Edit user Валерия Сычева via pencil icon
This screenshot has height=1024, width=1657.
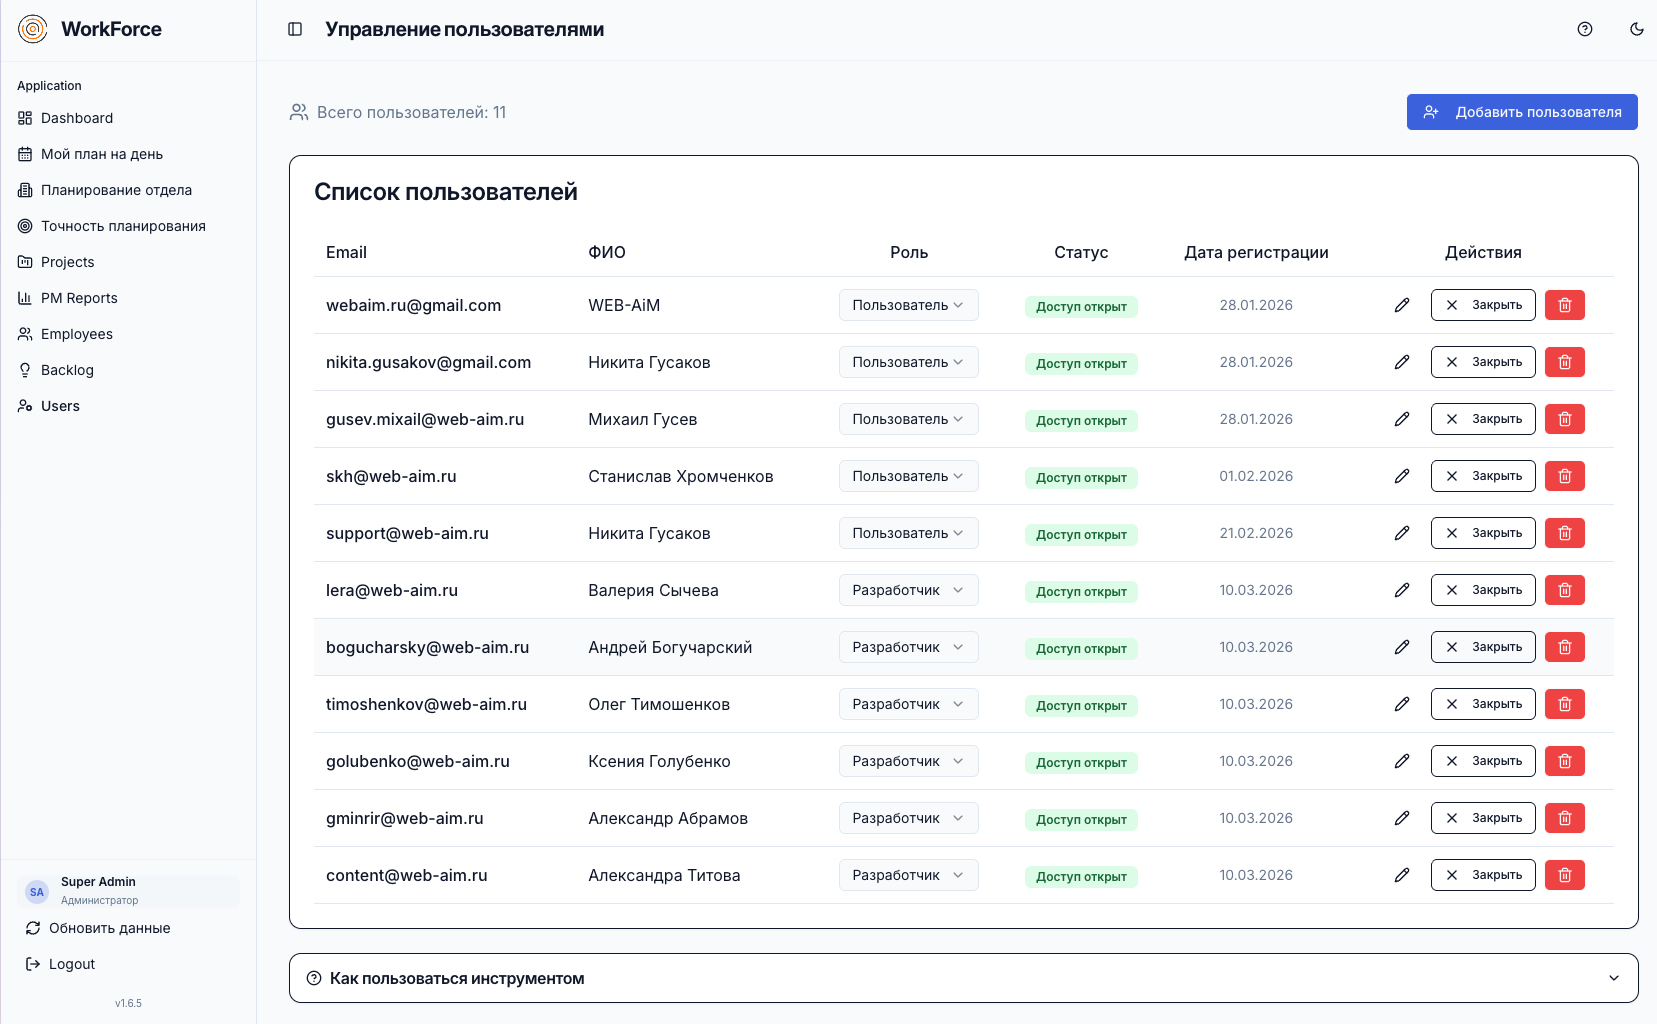pyautogui.click(x=1402, y=590)
